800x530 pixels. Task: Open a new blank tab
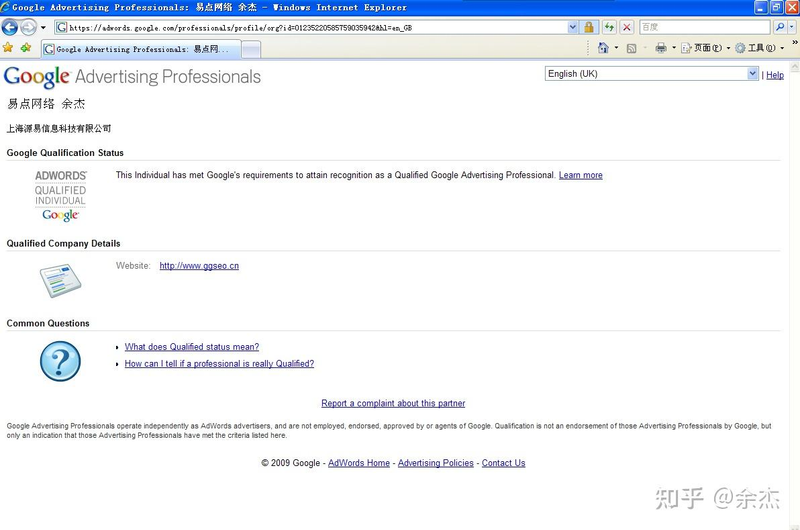251,49
